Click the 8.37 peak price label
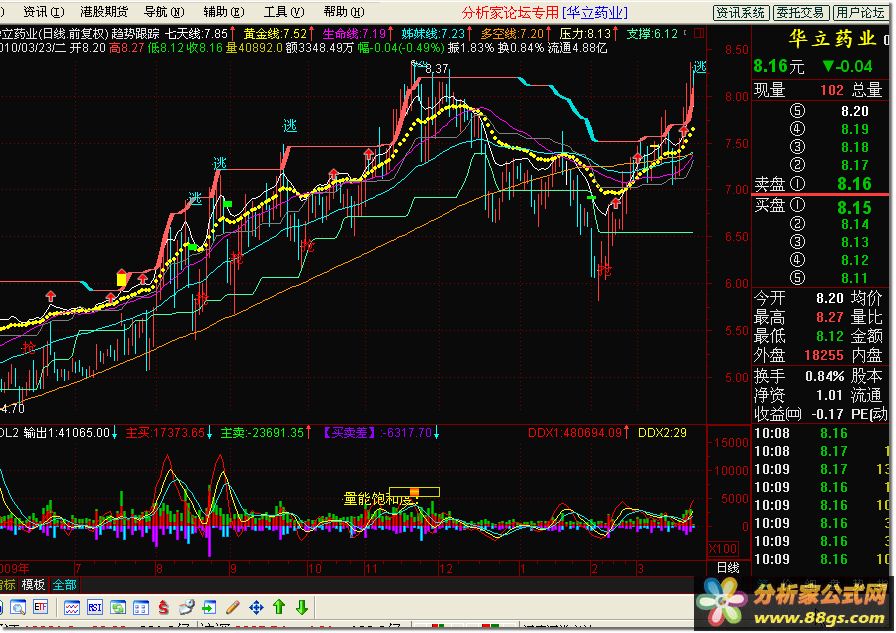Image resolution: width=896 pixels, height=633 pixels. 437,69
